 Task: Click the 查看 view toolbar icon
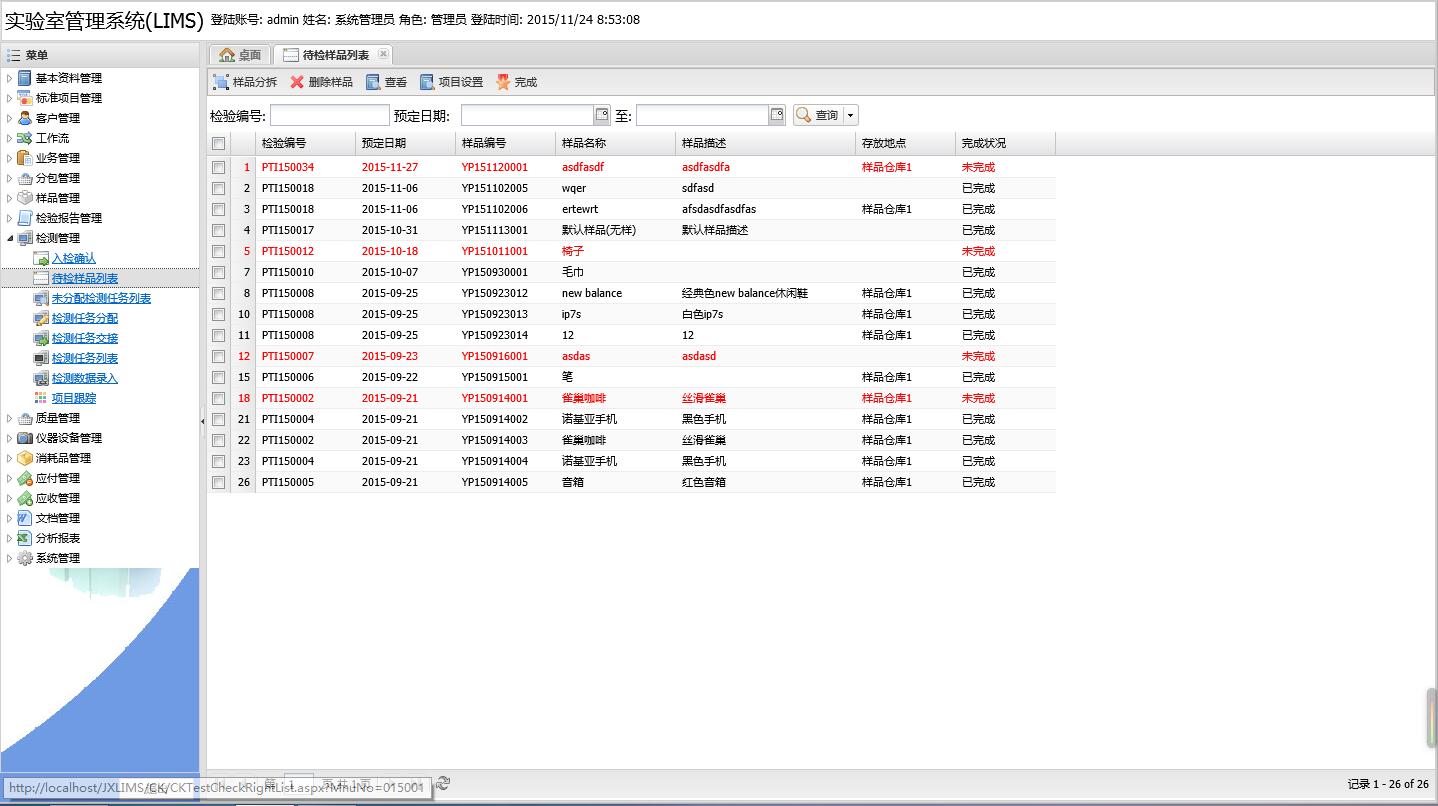[x=373, y=82]
